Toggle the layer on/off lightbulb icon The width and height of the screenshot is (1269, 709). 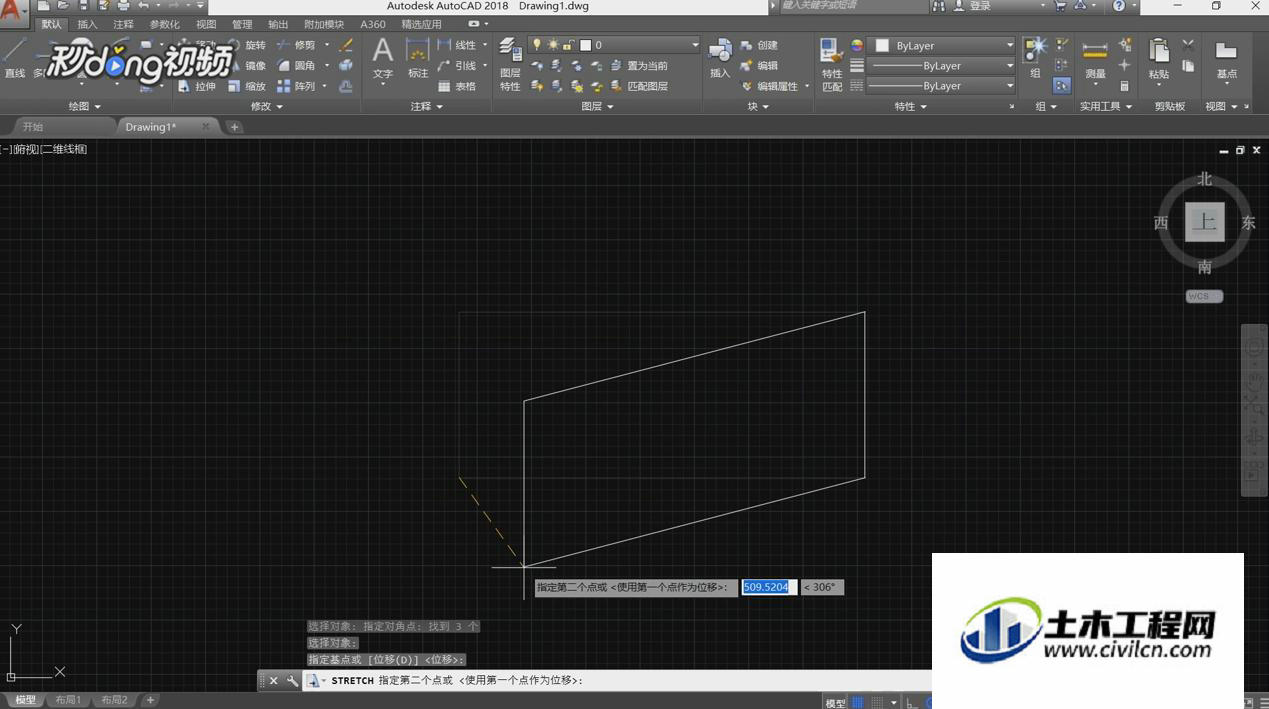pyautogui.click(x=537, y=45)
